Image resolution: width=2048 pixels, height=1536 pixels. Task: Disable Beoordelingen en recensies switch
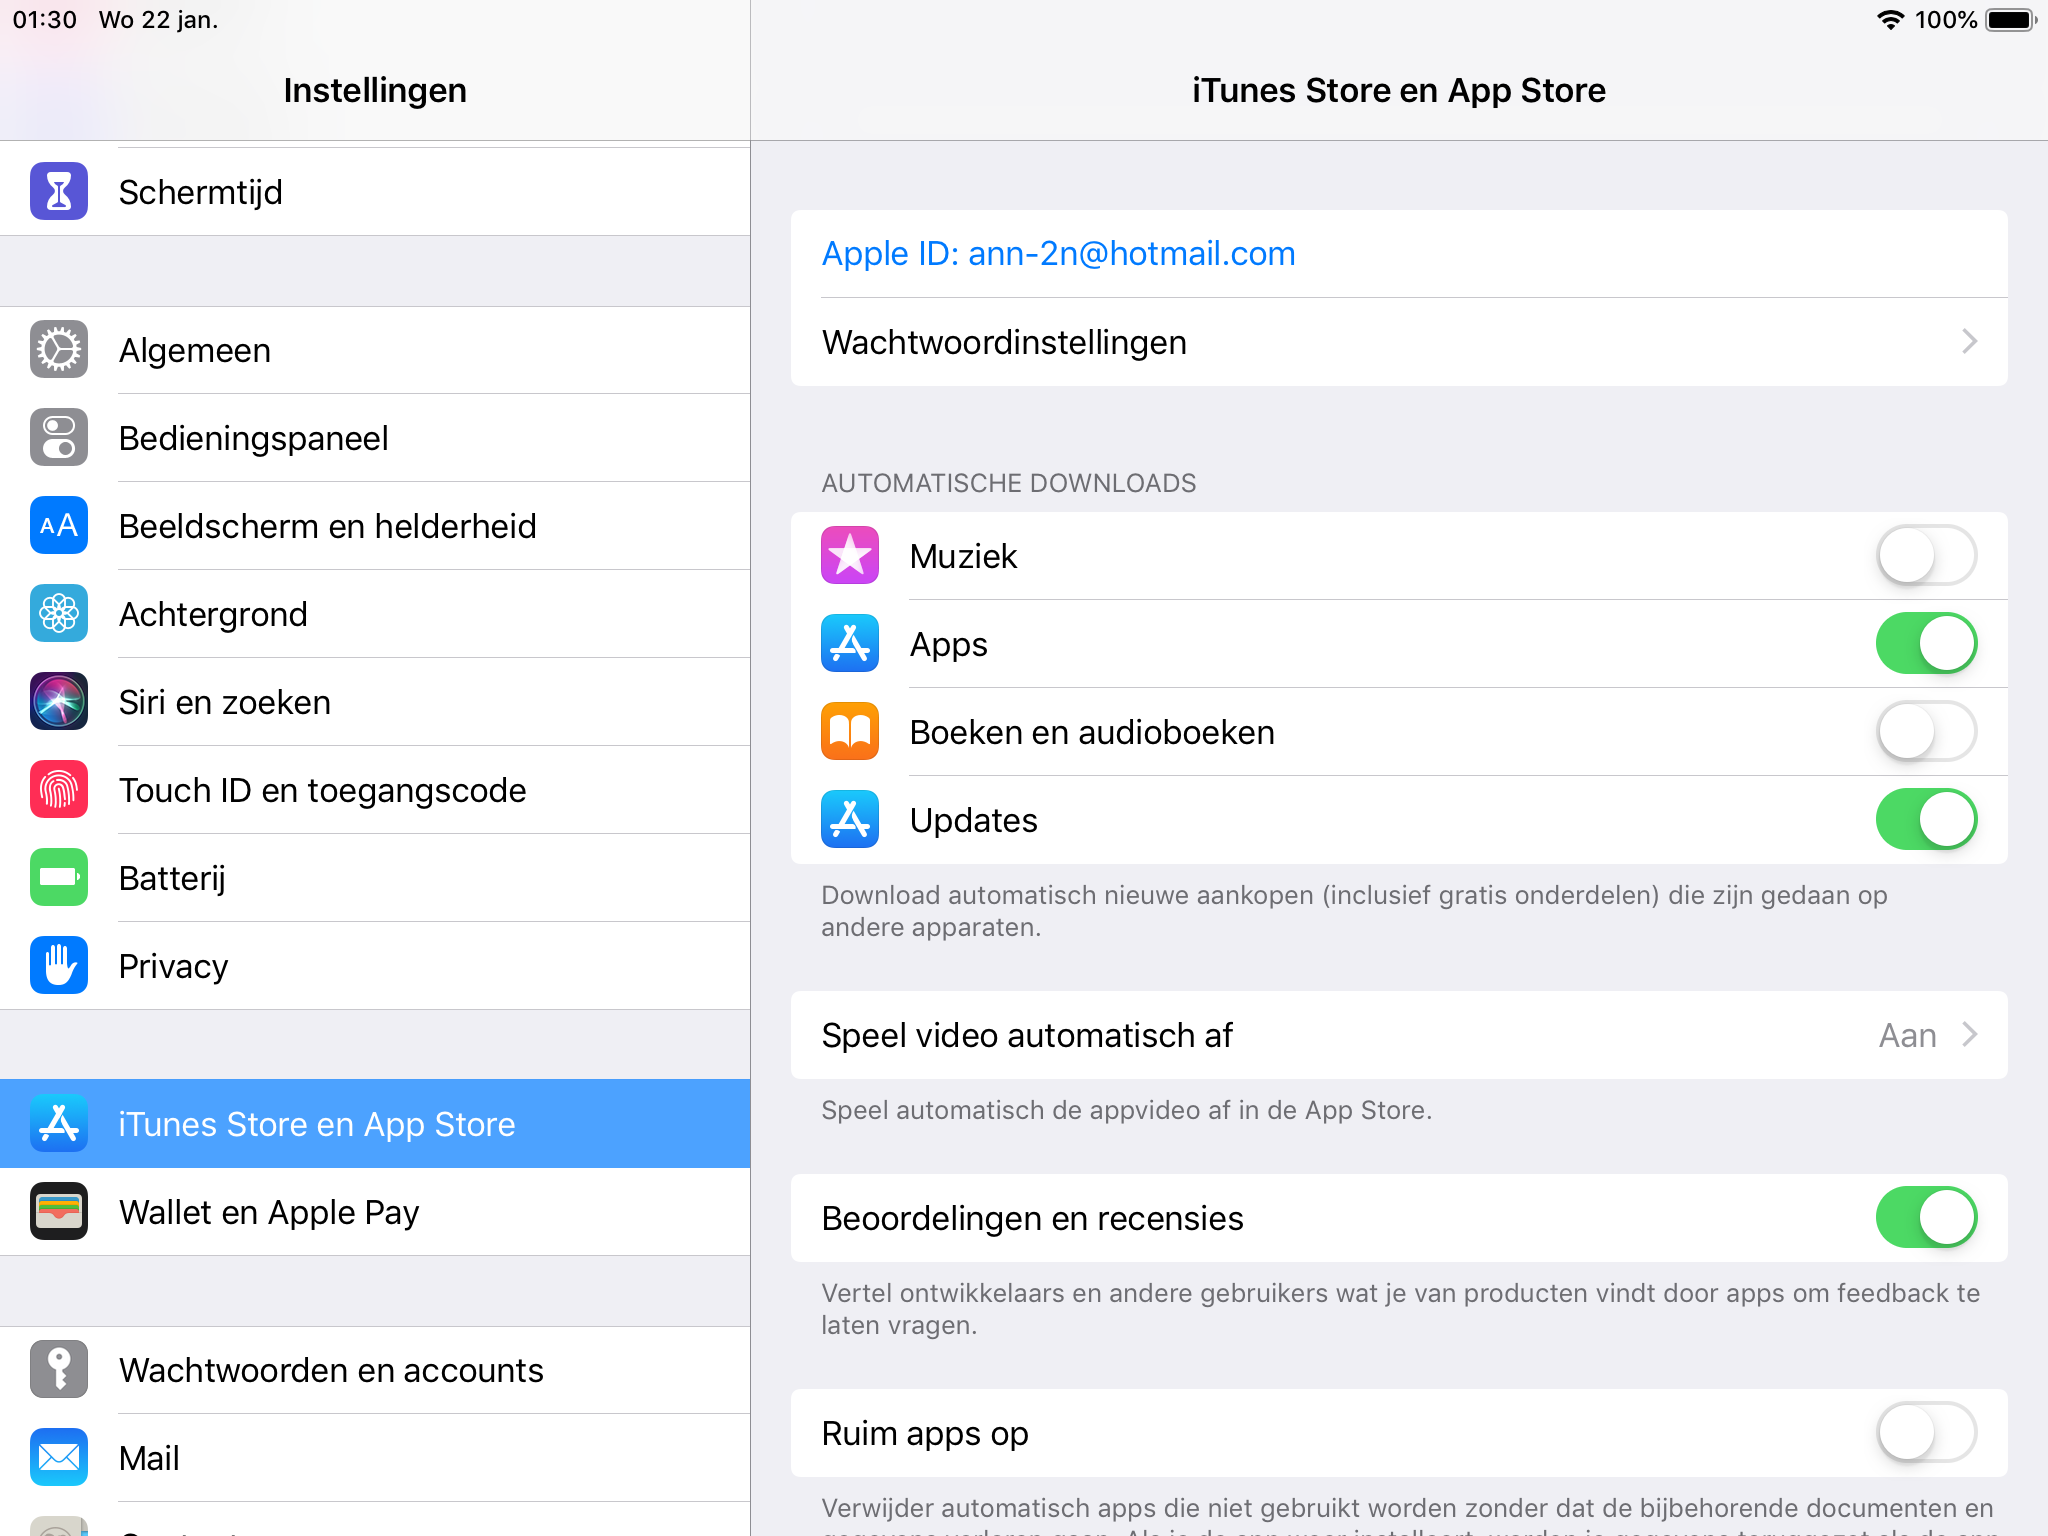(1926, 1218)
